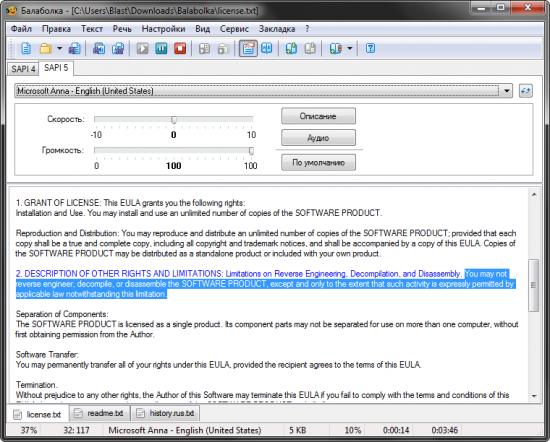Toggle the highlighted panel view toolbar button

[248, 48]
